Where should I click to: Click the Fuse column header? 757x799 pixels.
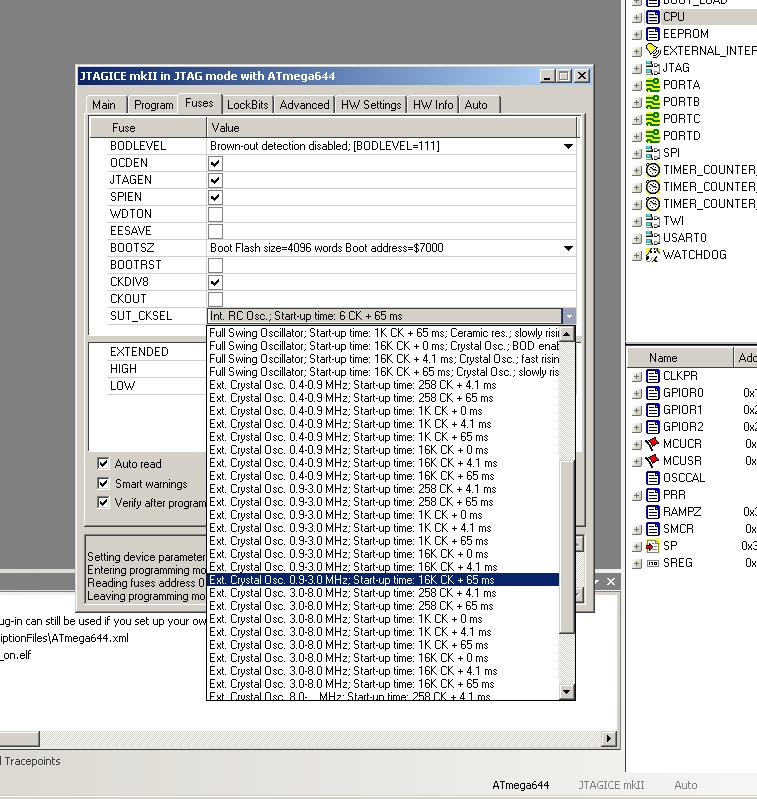(x=148, y=128)
